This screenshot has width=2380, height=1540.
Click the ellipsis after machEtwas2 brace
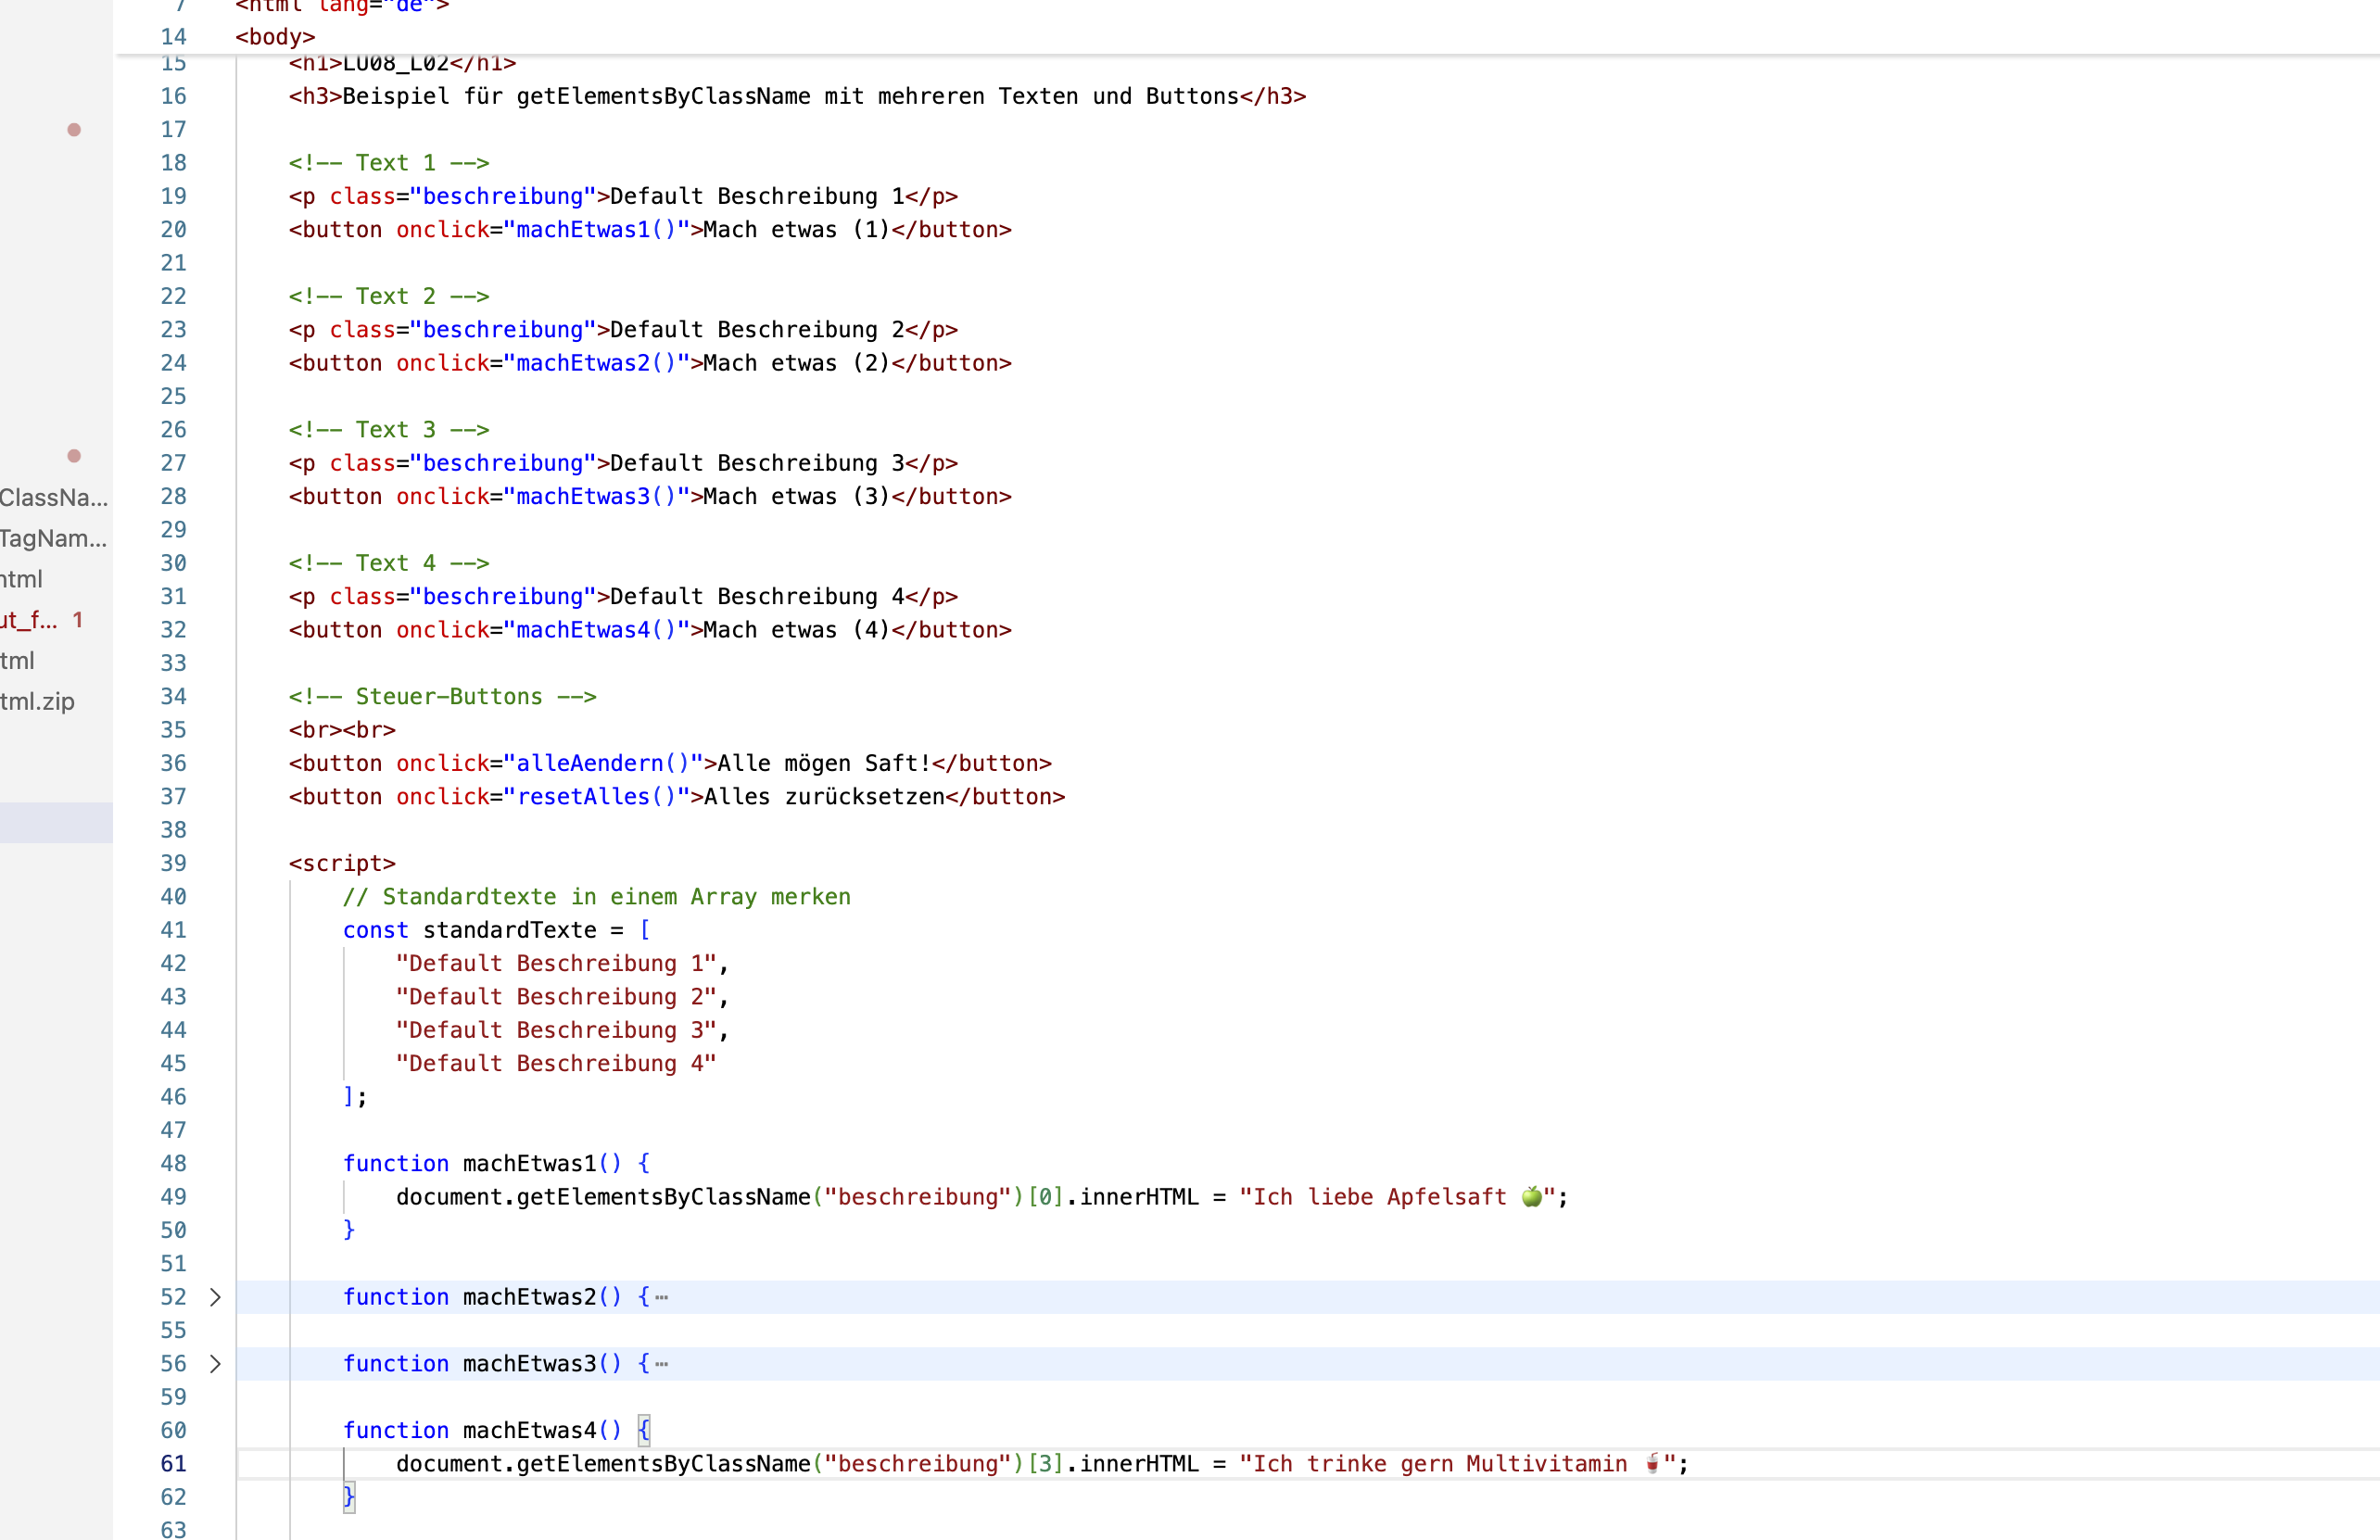click(x=662, y=1297)
